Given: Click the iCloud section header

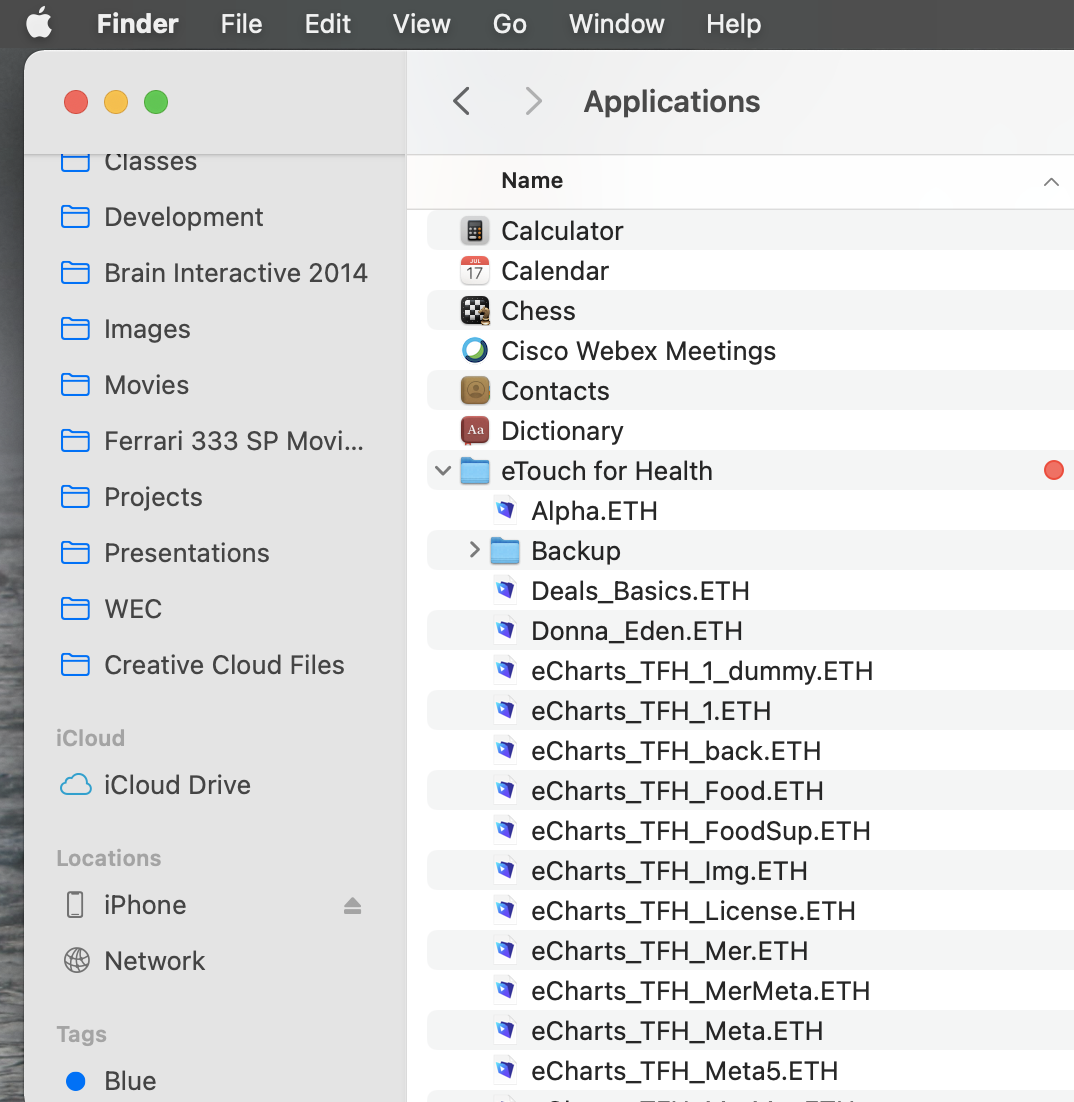Looking at the screenshot, I should point(90,738).
